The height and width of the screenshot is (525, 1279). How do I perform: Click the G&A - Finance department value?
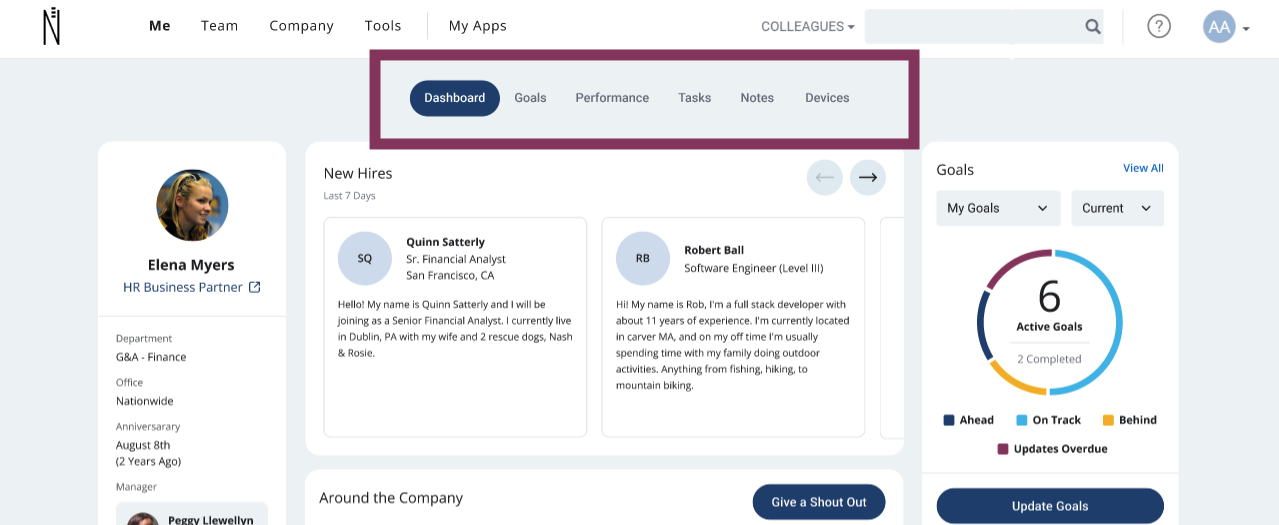(x=151, y=357)
